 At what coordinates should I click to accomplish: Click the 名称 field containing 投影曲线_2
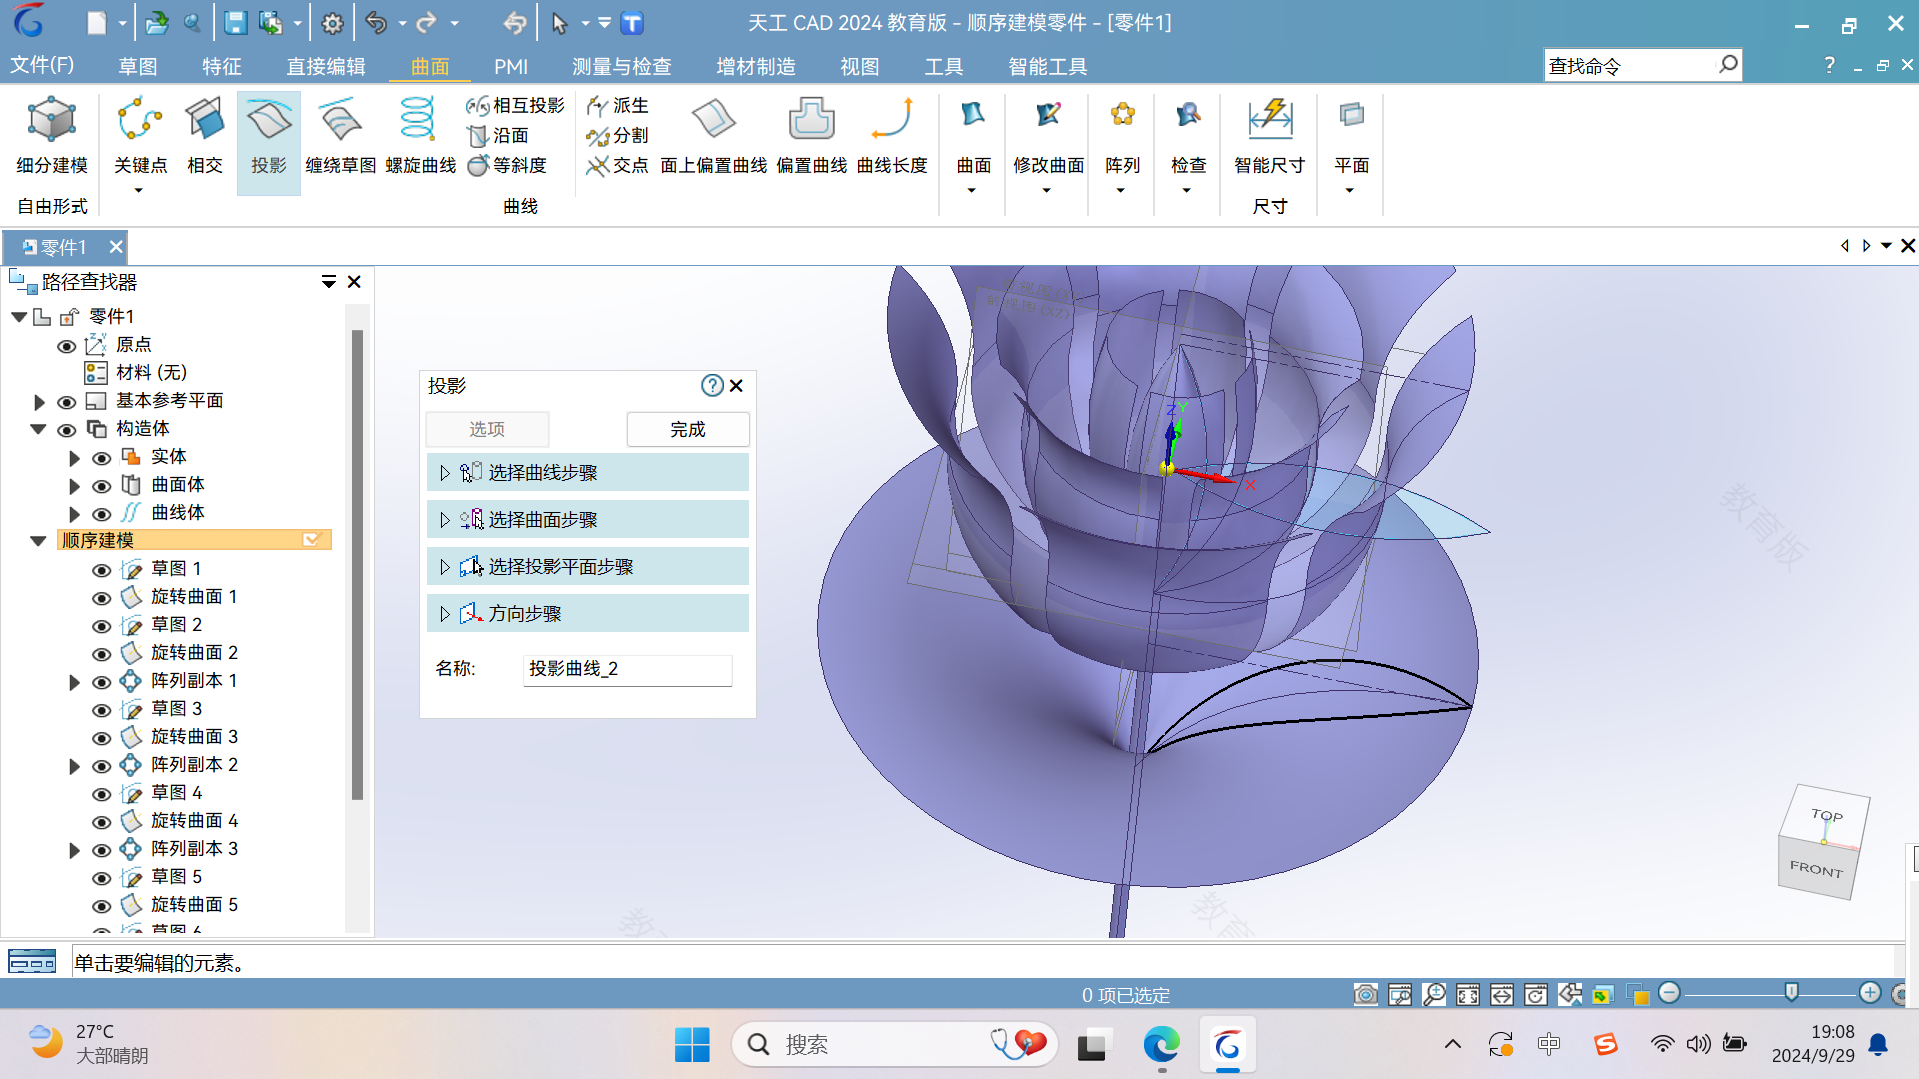(627, 669)
